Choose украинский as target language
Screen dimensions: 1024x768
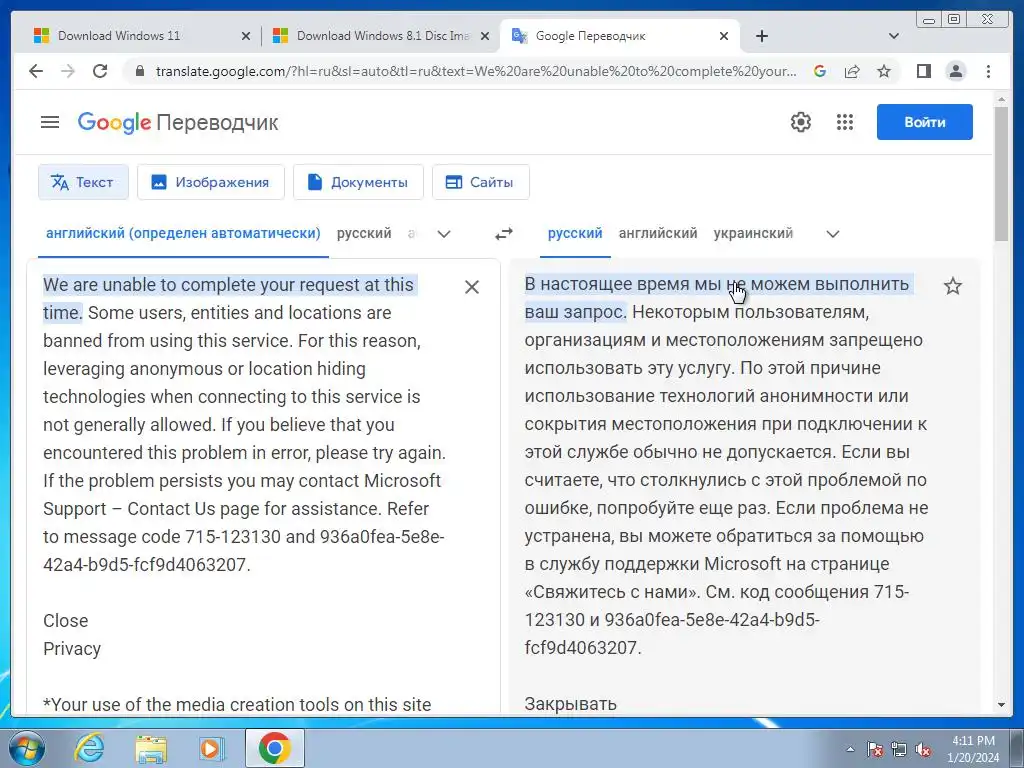click(x=753, y=233)
